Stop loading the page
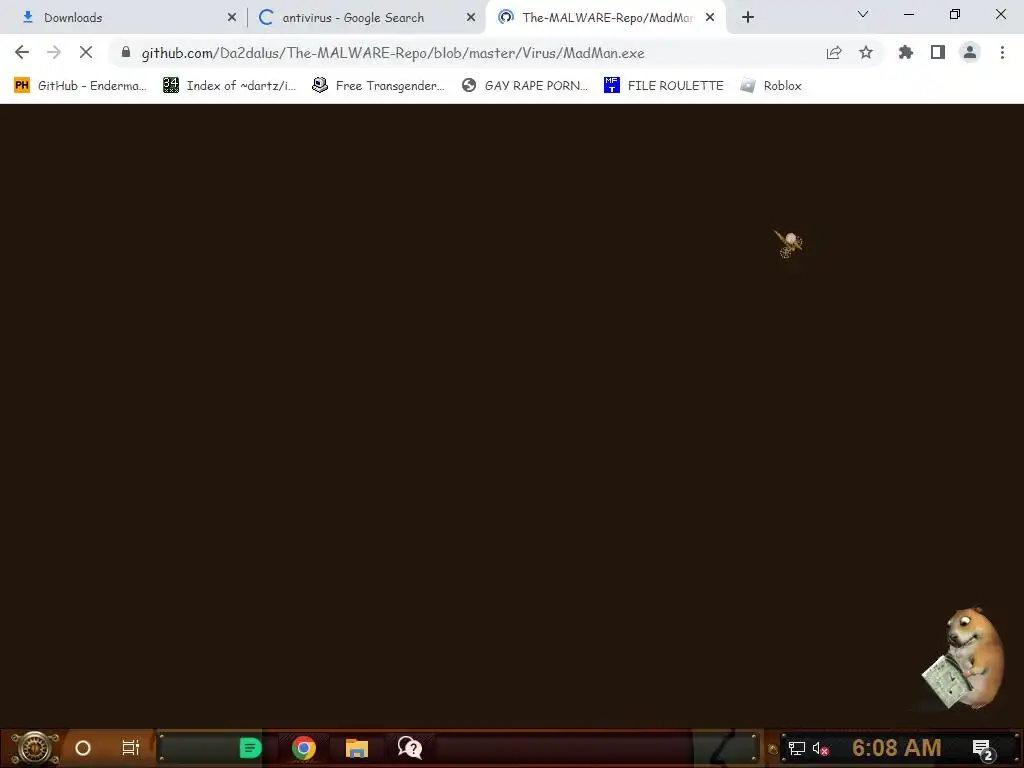 [86, 52]
